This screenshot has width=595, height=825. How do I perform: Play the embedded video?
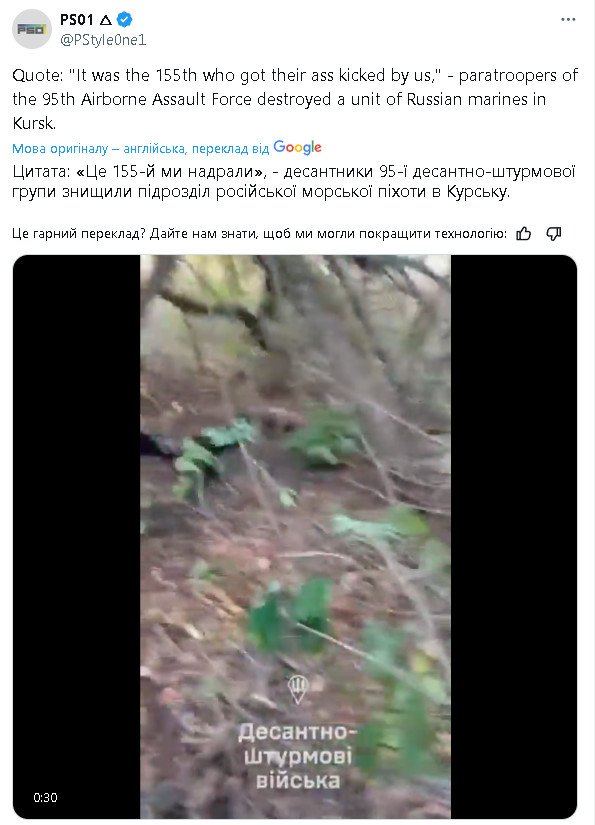click(x=295, y=536)
